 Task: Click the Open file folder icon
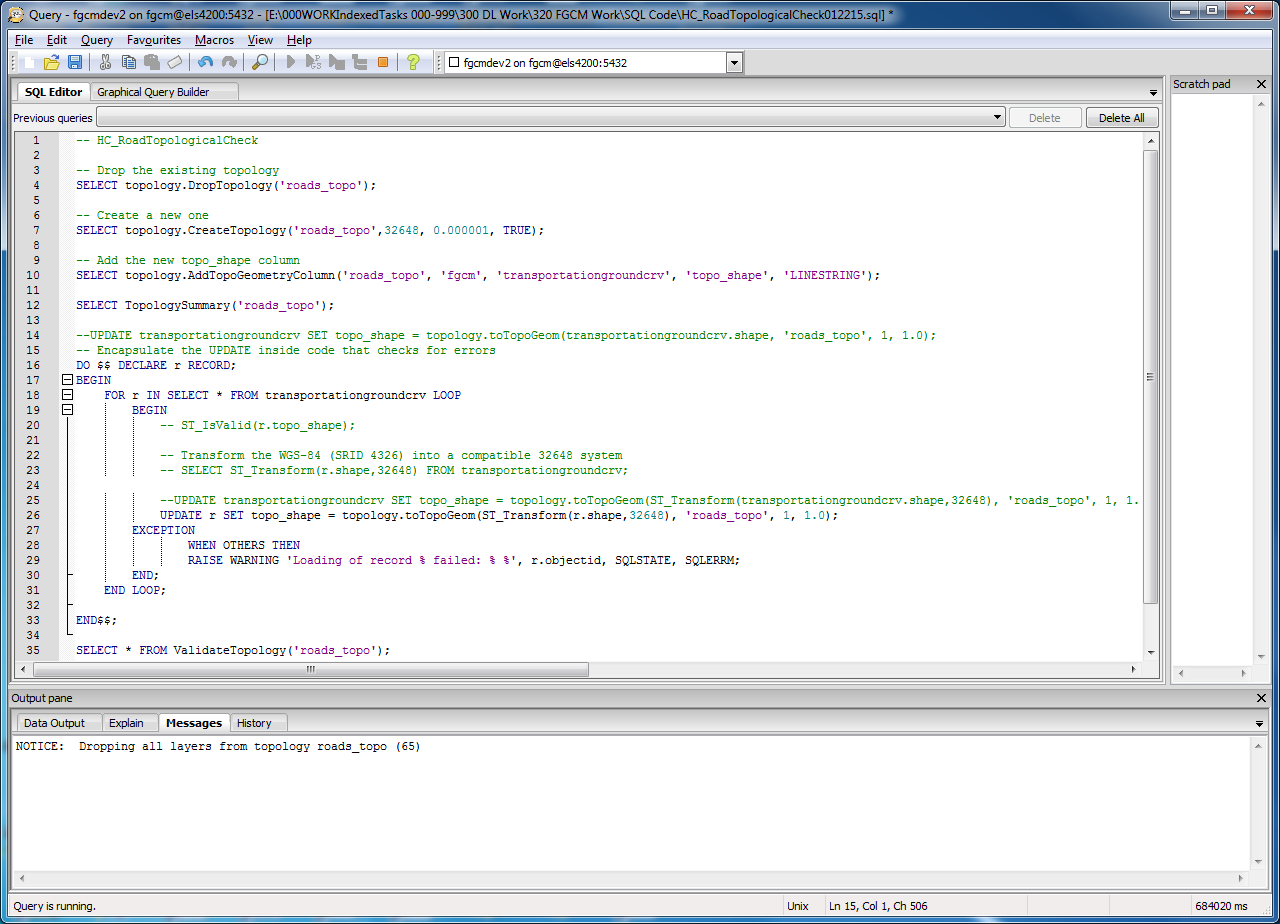coord(51,63)
